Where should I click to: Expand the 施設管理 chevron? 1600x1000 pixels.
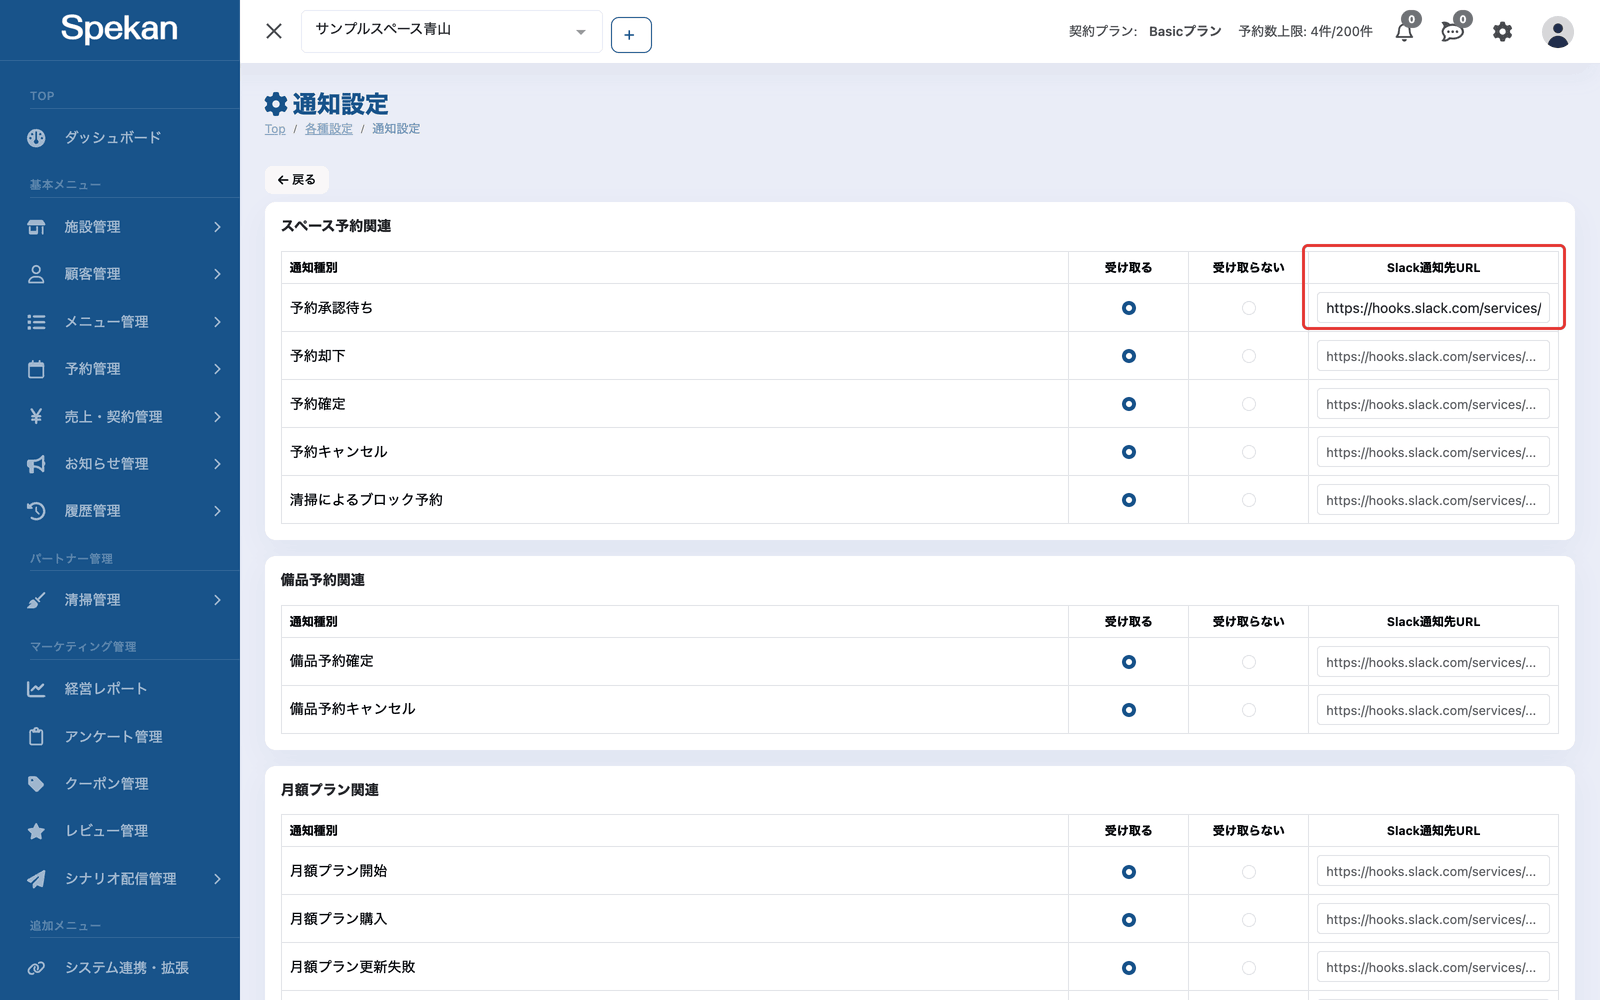pyautogui.click(x=217, y=227)
